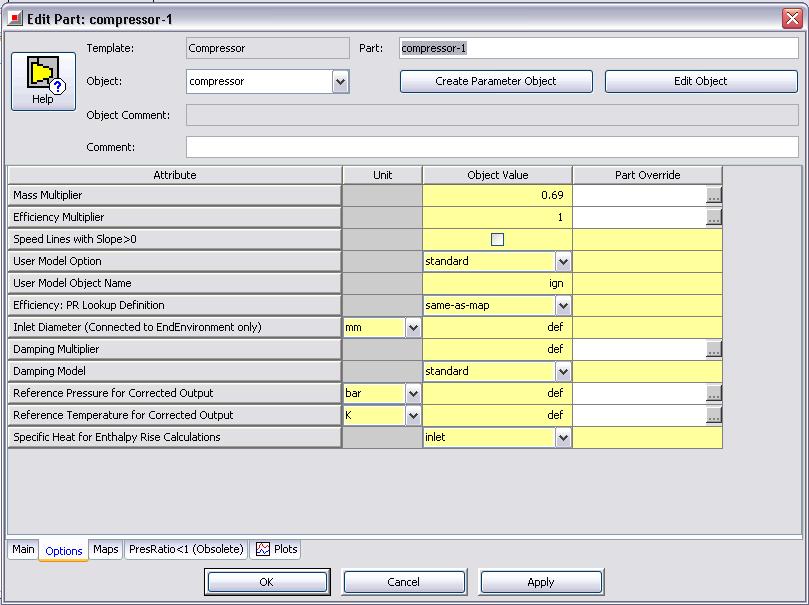
Task: Open Reference Temperature part override browse button
Action: click(x=714, y=415)
